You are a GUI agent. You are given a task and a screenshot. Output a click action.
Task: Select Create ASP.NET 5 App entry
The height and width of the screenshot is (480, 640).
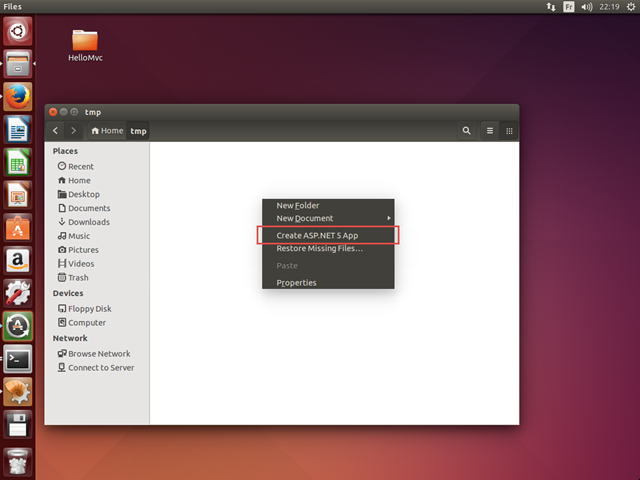pyautogui.click(x=328, y=236)
